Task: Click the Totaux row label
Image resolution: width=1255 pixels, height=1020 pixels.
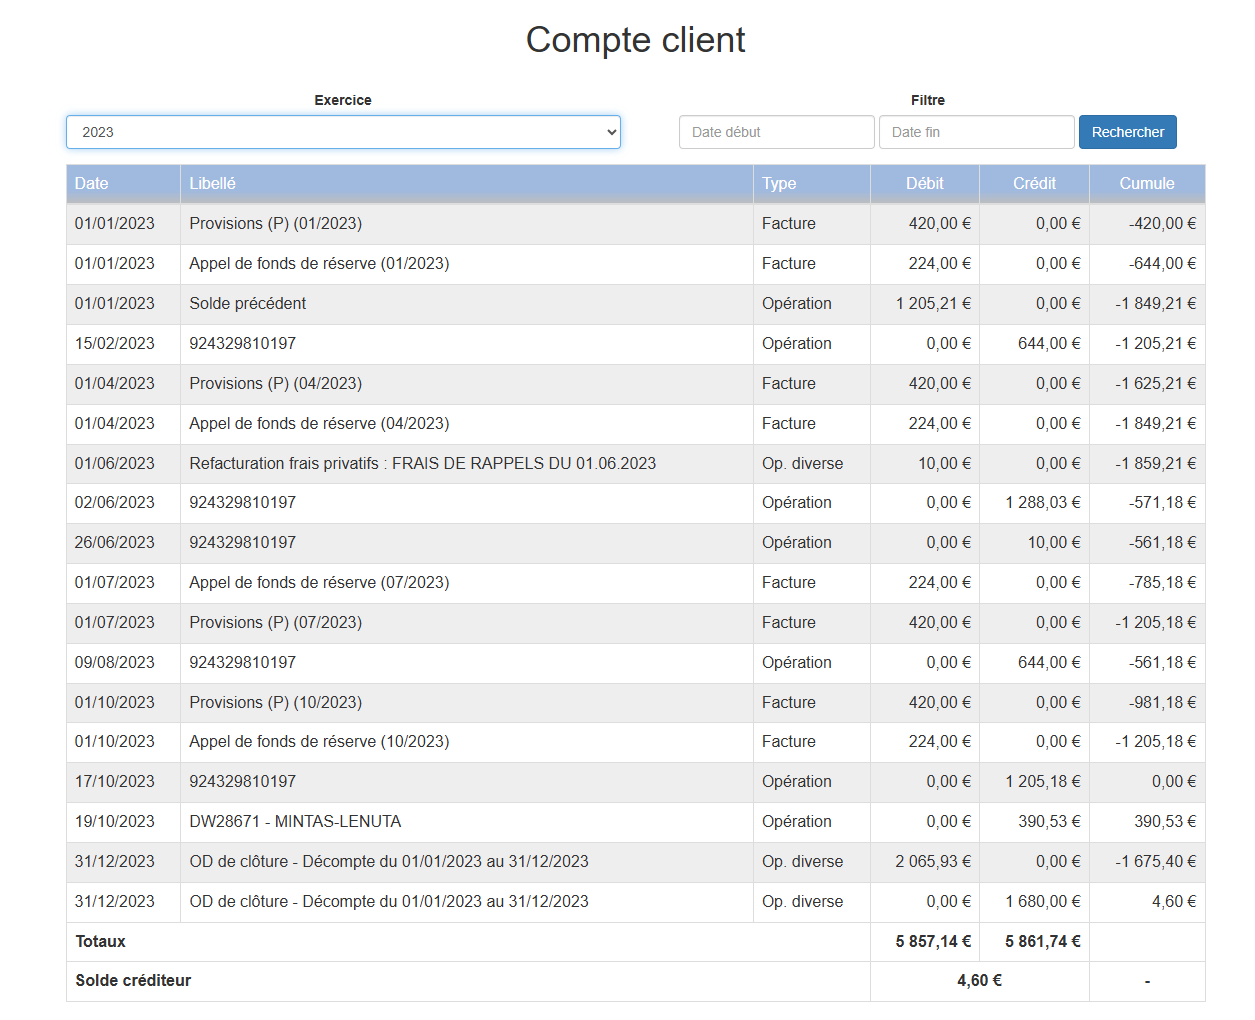Action: (x=101, y=941)
